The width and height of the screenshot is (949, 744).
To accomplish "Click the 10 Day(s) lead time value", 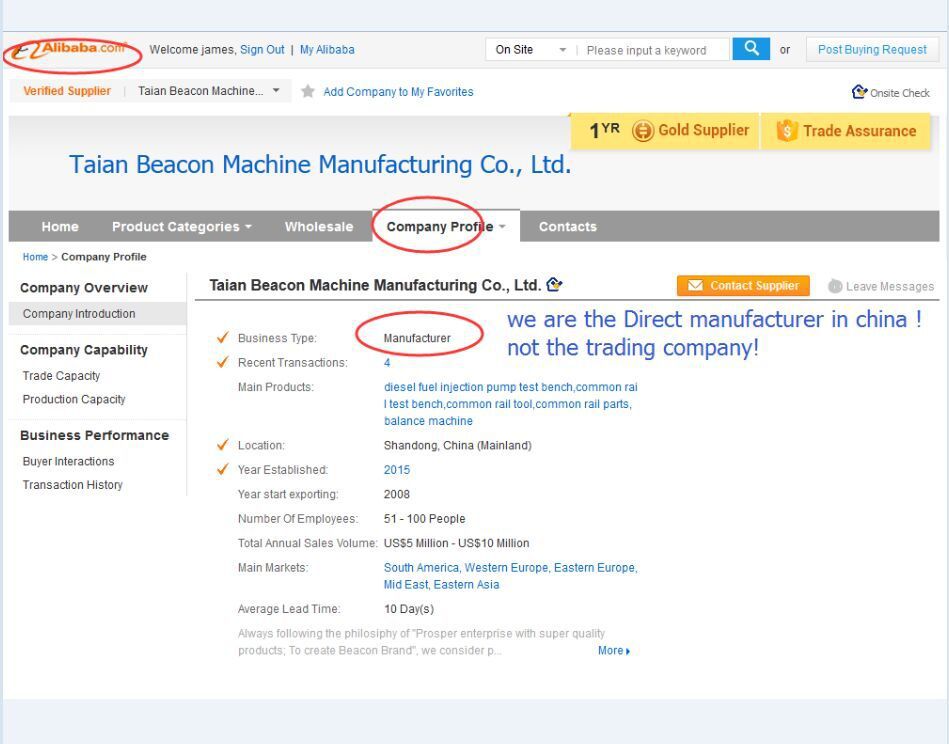I will [409, 609].
